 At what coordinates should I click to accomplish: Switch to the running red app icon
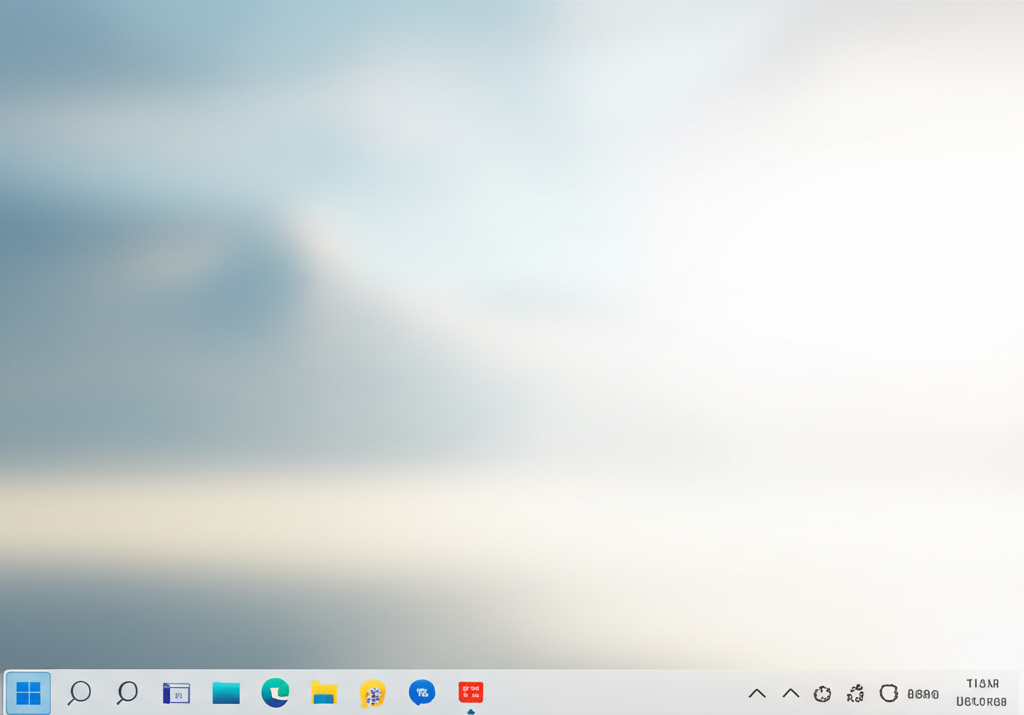470,692
